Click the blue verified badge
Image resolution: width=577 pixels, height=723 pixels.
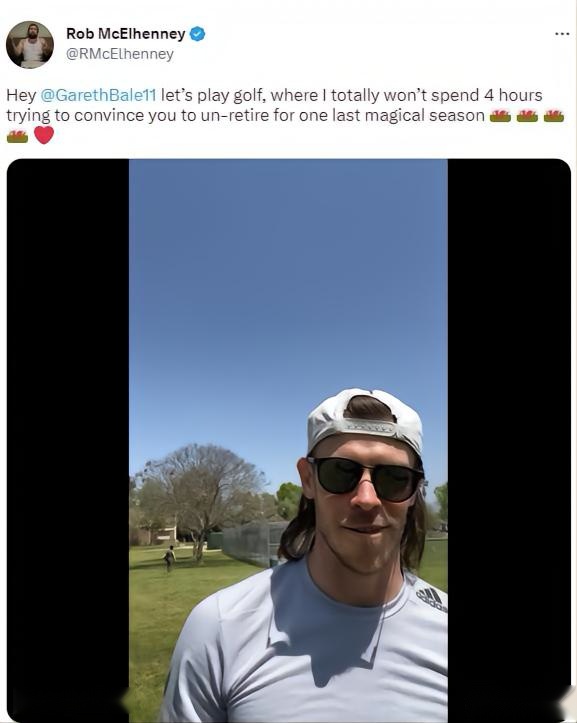(x=197, y=34)
